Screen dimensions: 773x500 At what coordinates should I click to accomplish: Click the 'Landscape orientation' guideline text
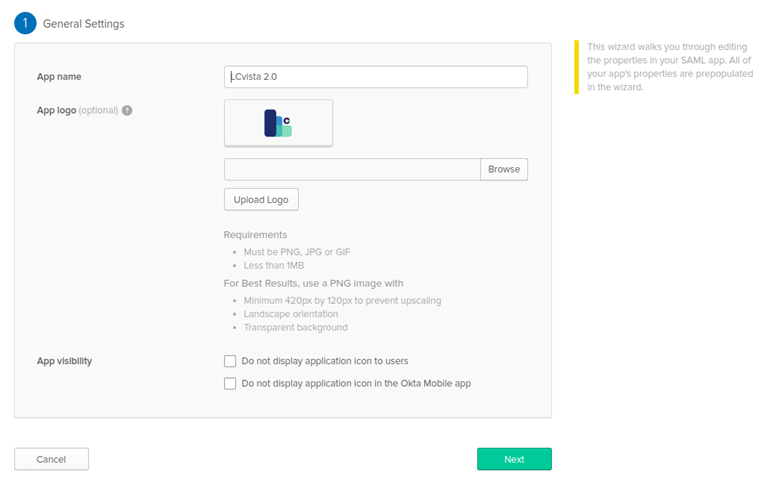(x=290, y=314)
